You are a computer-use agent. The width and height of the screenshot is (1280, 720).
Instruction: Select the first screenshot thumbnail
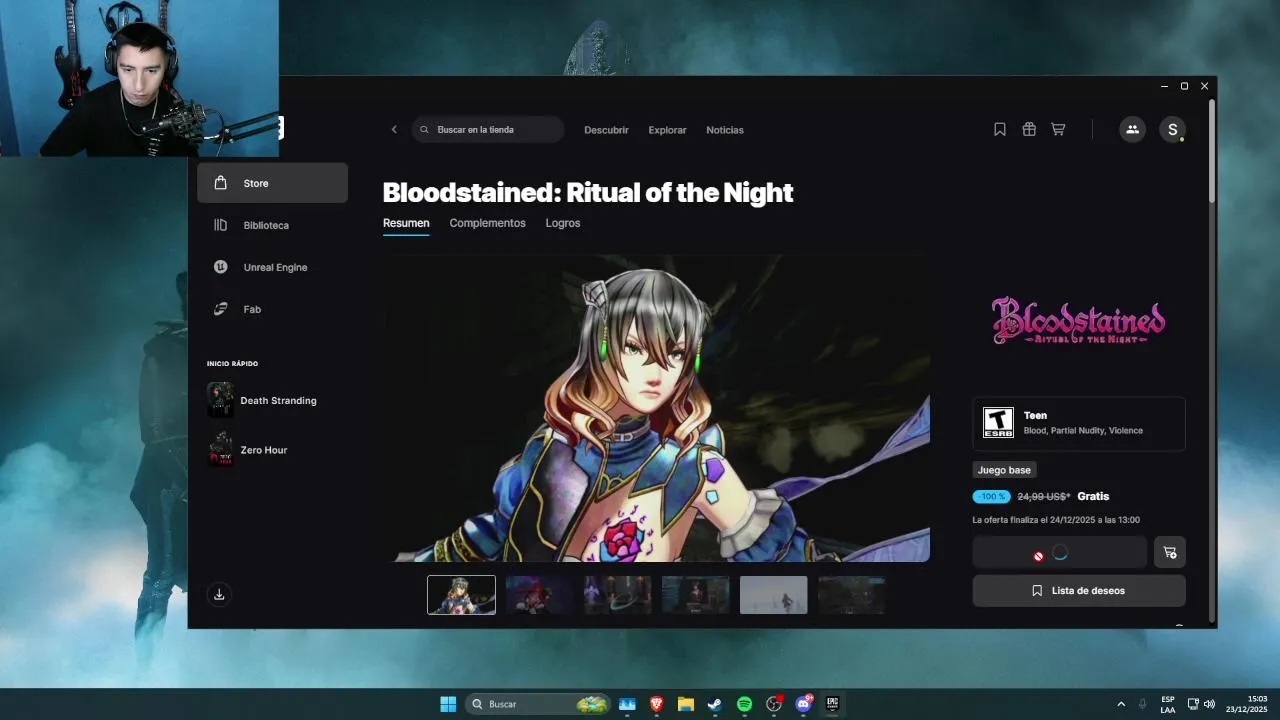[x=461, y=594]
